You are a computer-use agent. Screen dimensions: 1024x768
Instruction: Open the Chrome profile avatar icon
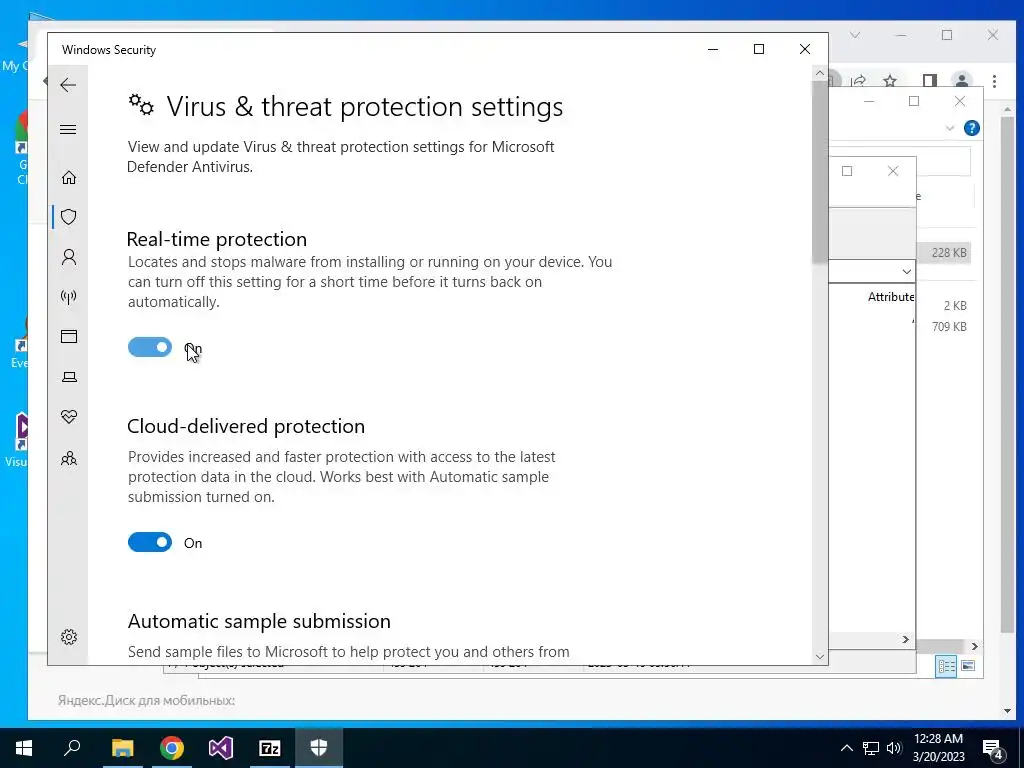pos(961,81)
